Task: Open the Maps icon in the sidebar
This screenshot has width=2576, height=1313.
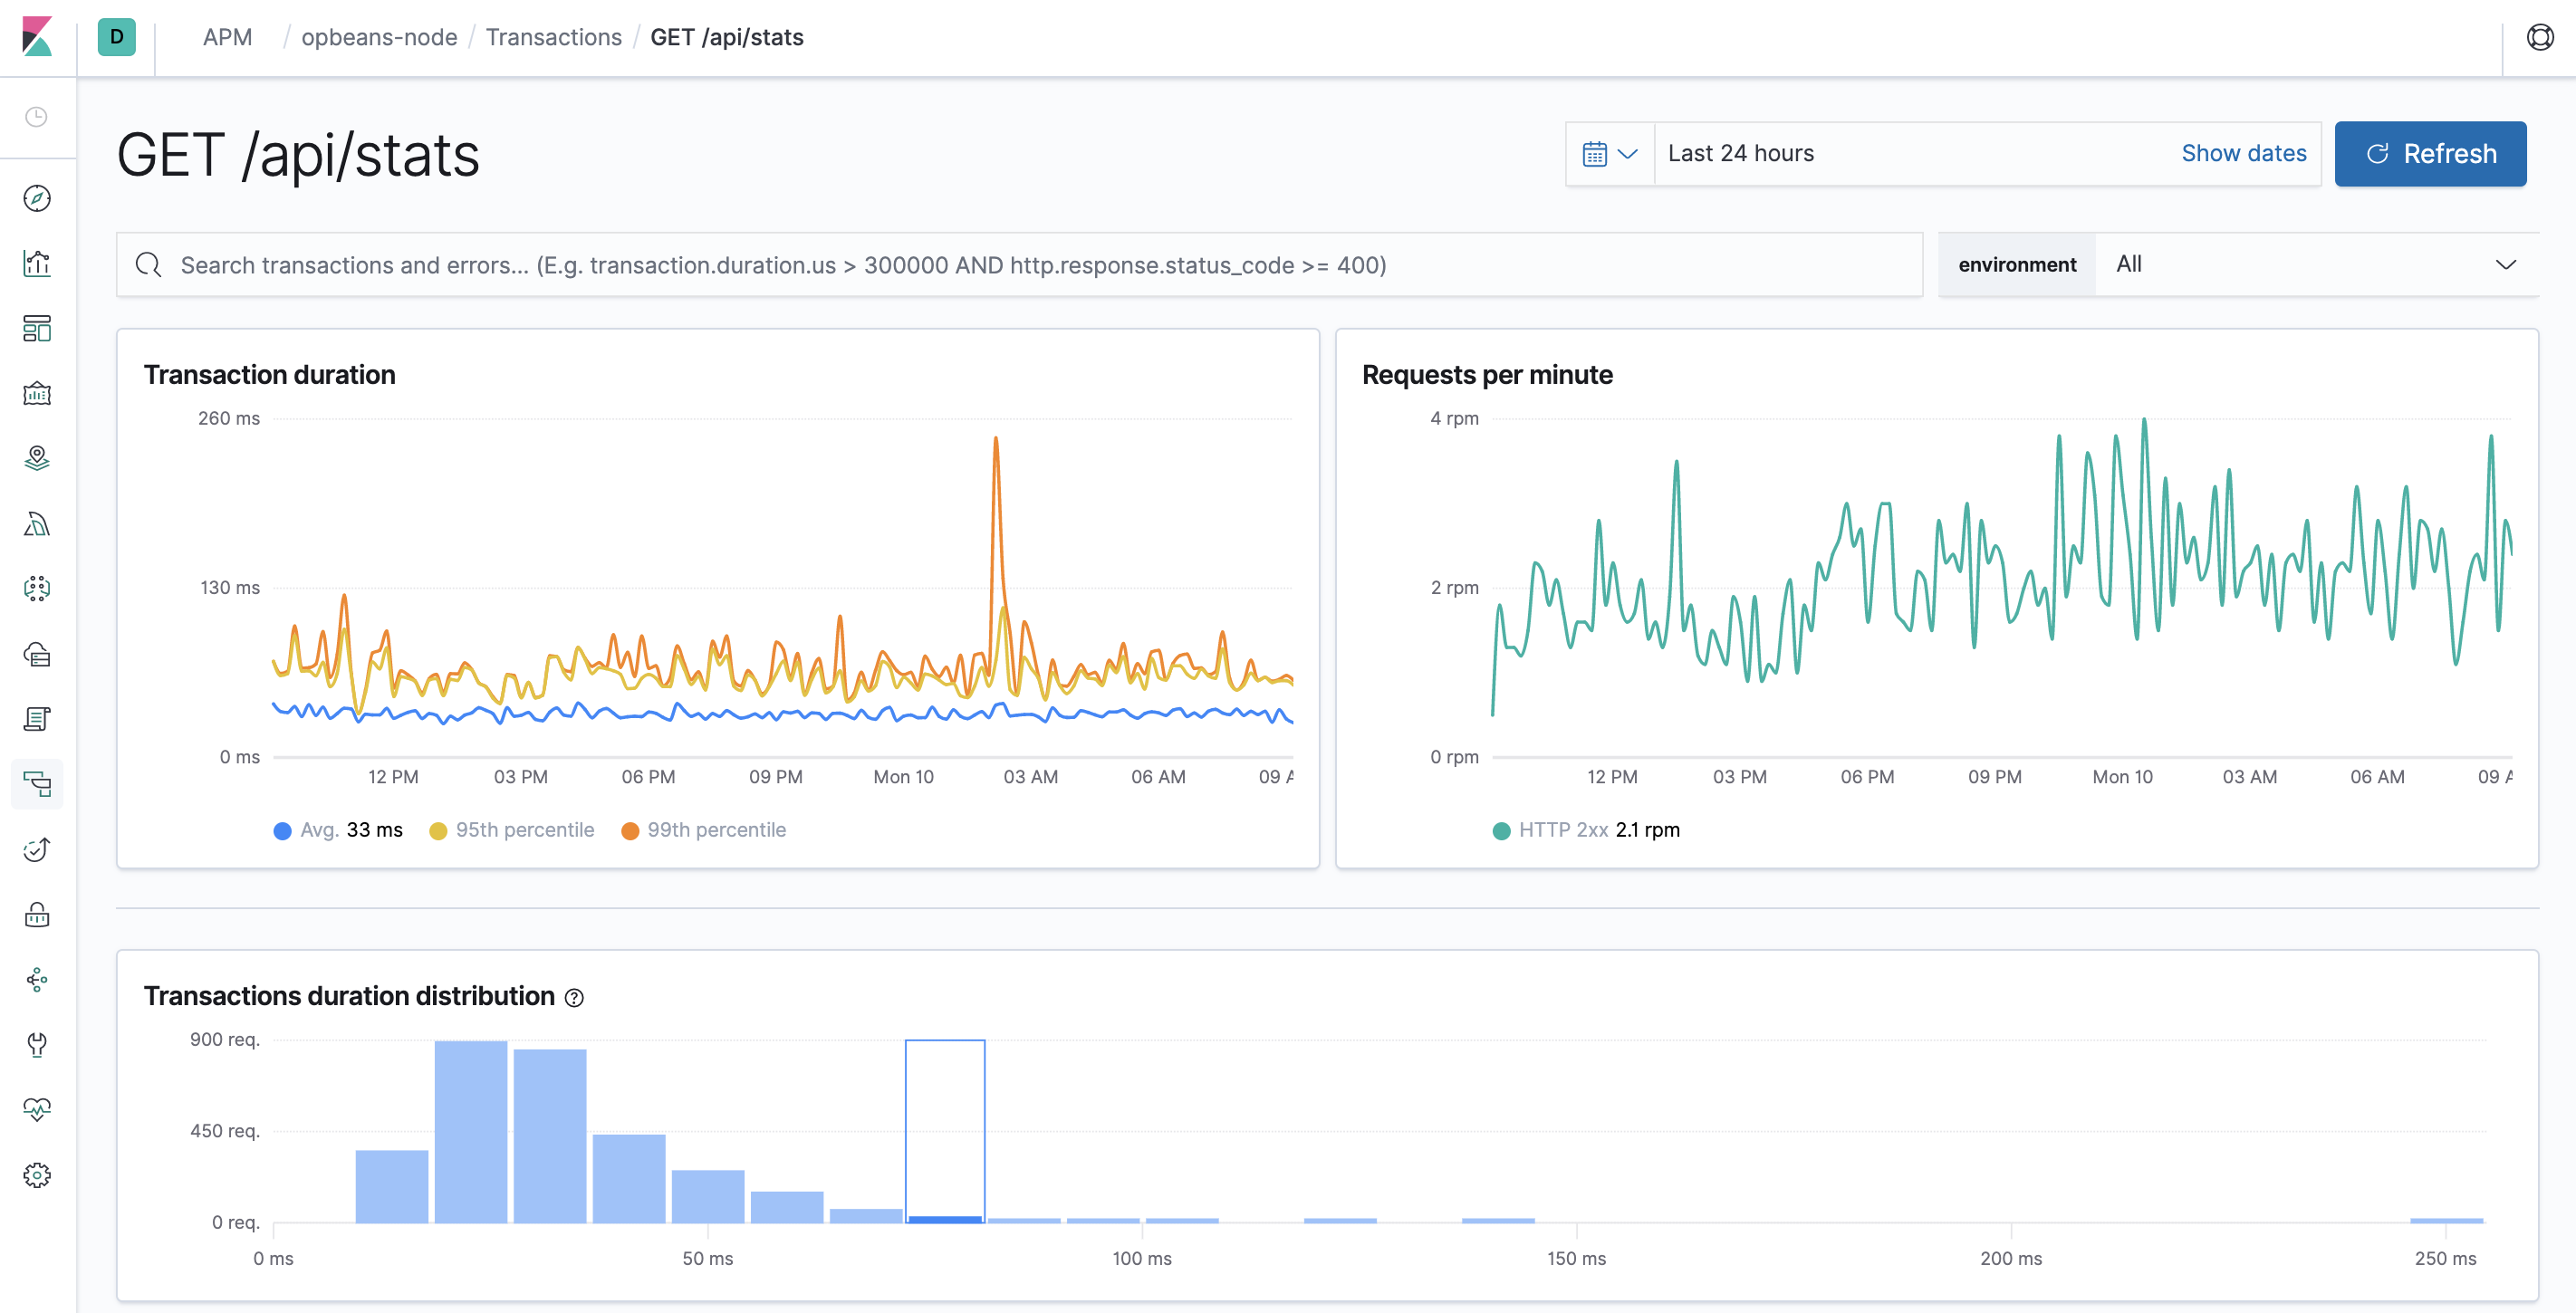Action: [x=37, y=458]
